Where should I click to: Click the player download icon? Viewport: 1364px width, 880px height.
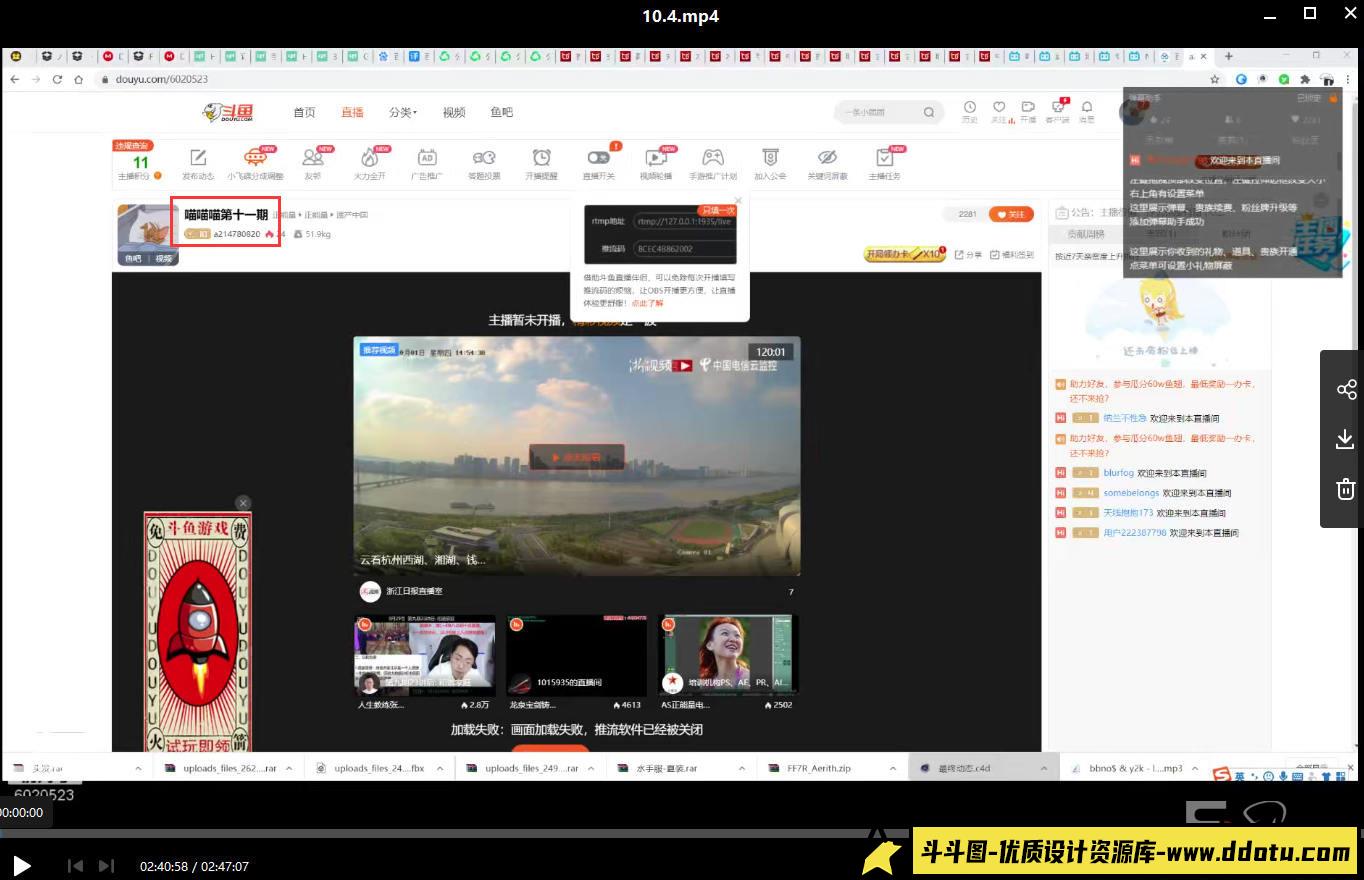(1345, 439)
